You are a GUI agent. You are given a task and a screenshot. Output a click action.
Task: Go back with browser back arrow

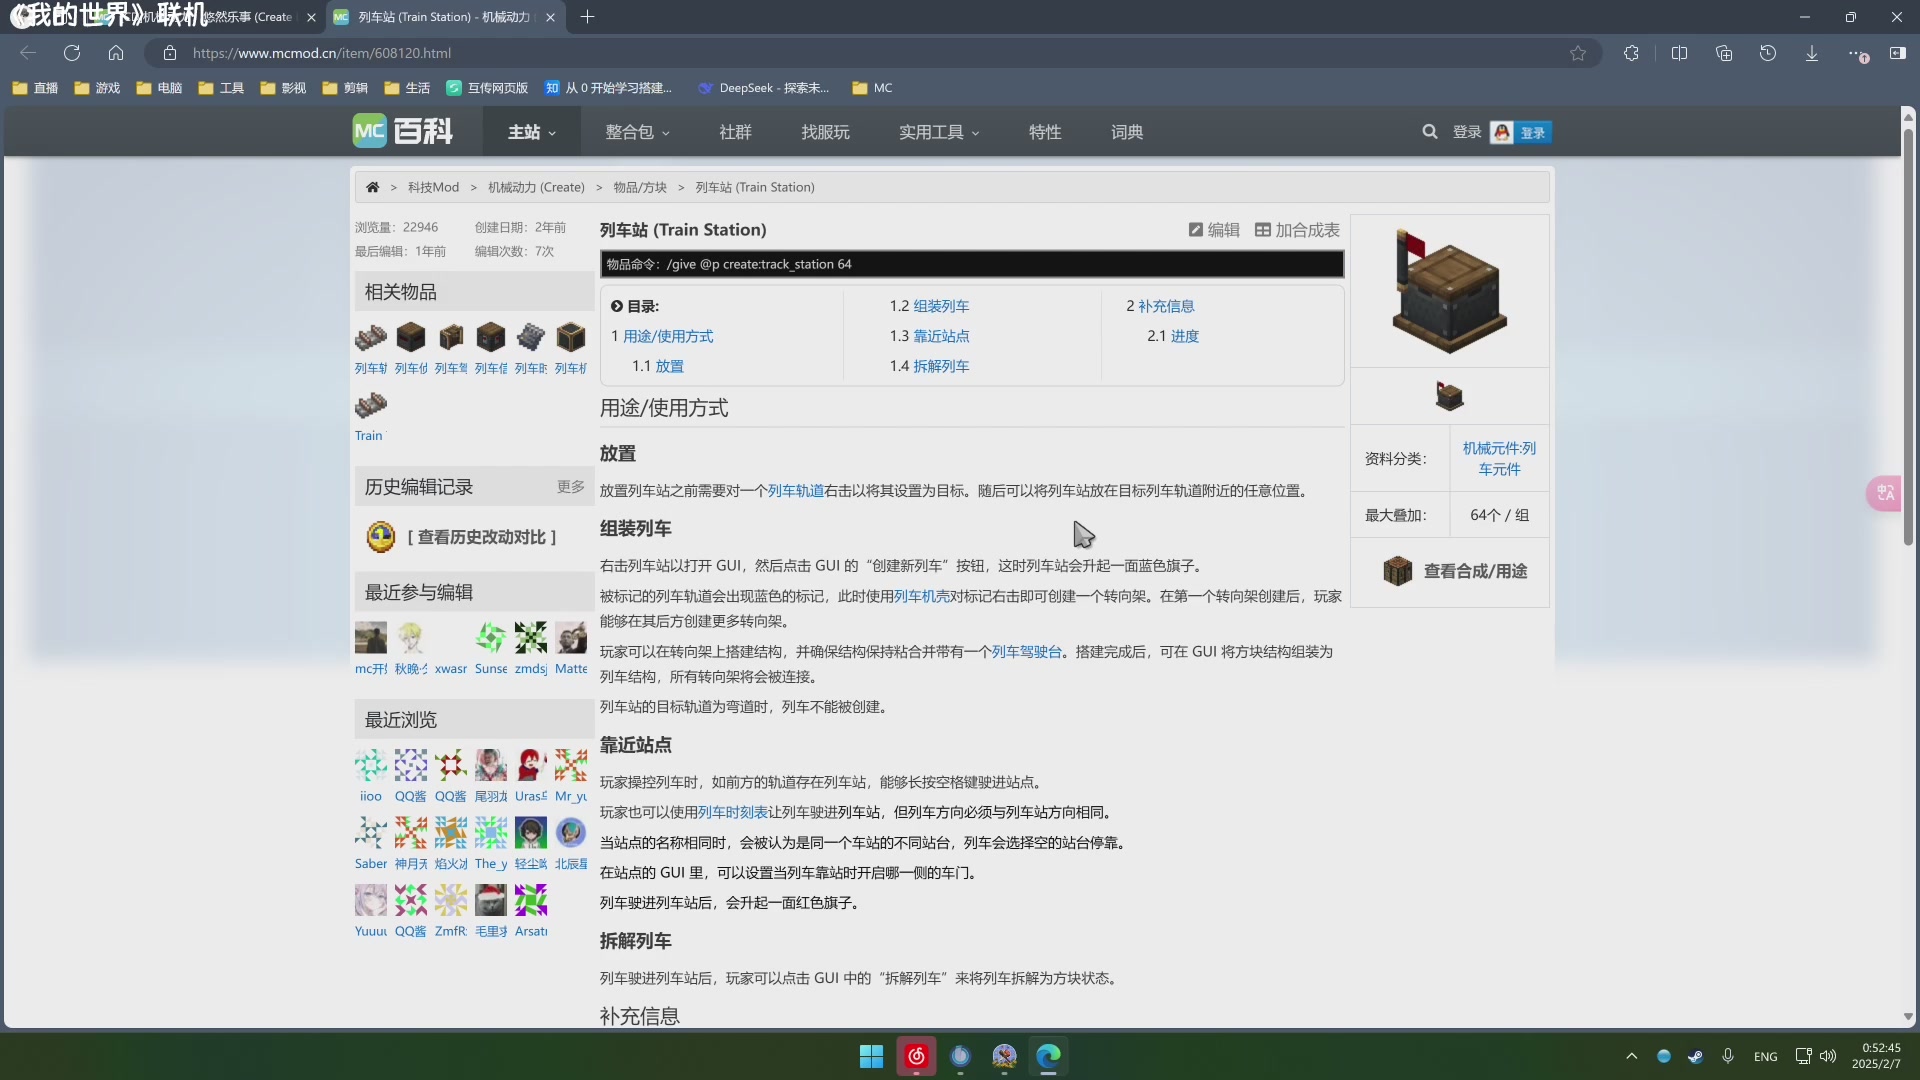pos(28,53)
